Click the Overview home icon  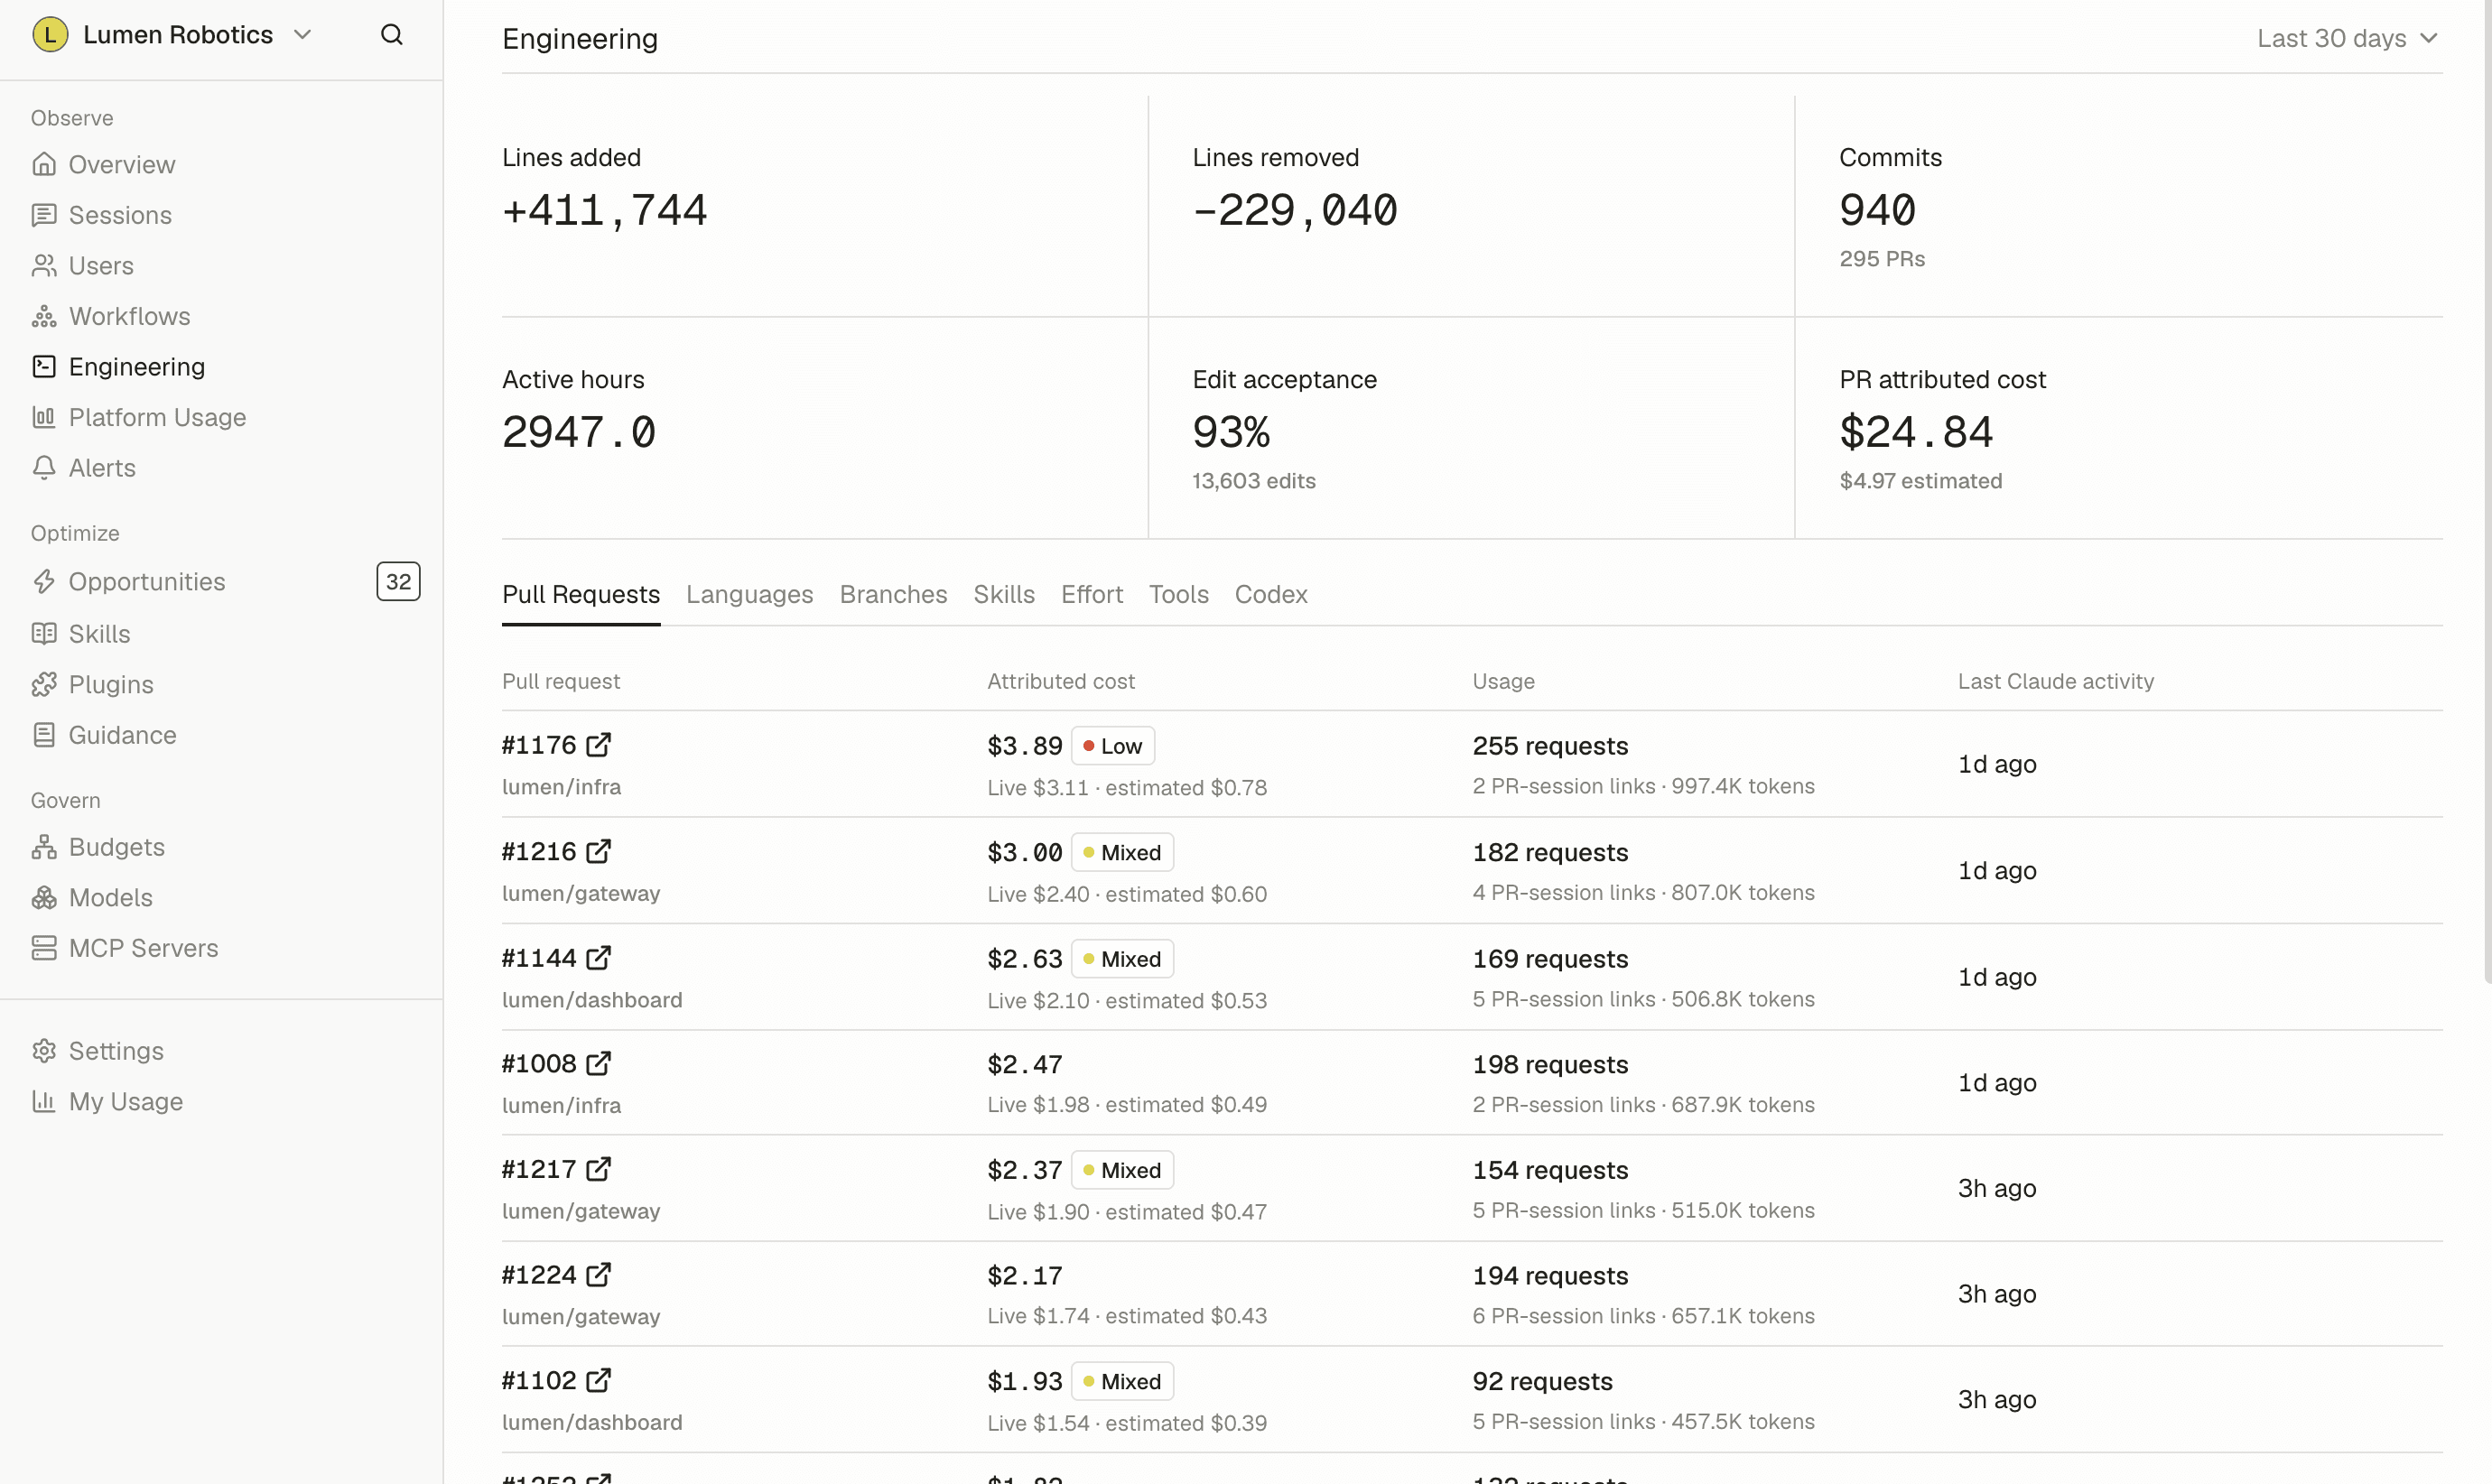click(44, 164)
